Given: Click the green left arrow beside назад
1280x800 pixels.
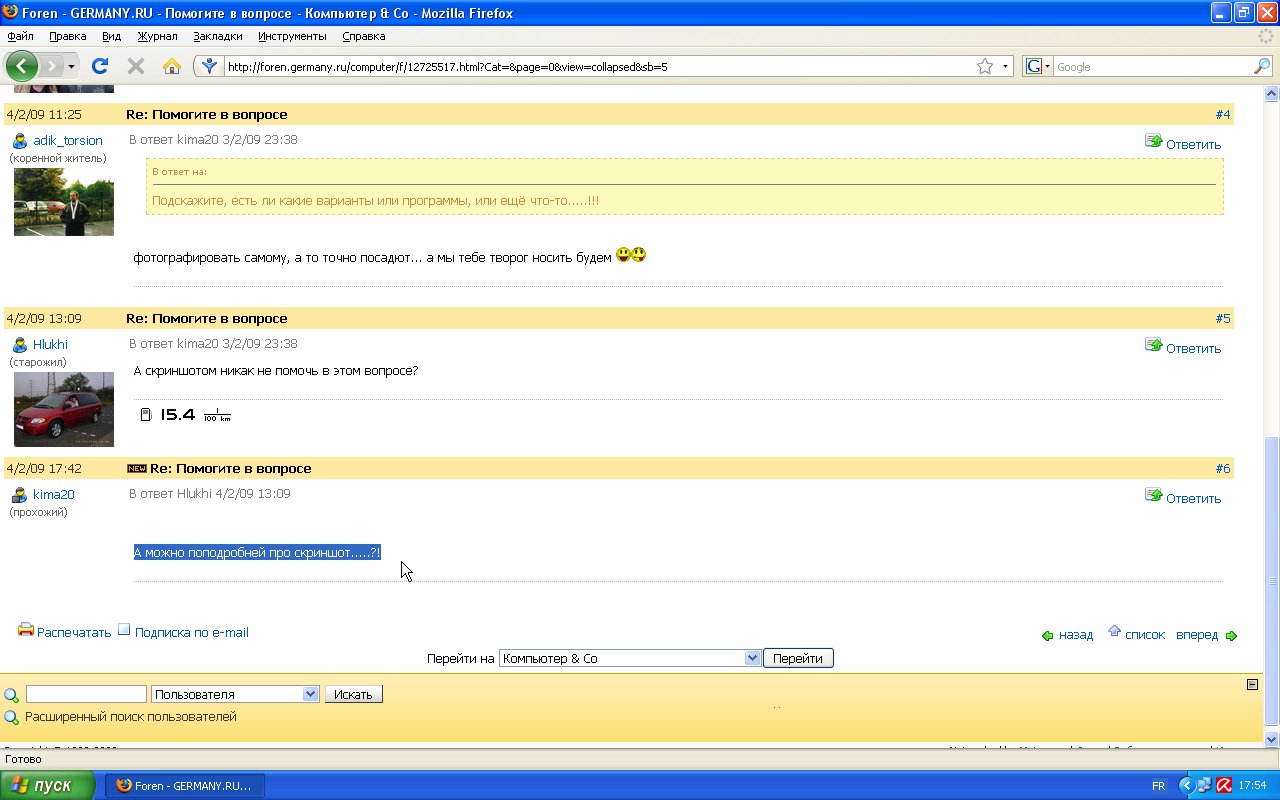Looking at the screenshot, I should [1048, 635].
